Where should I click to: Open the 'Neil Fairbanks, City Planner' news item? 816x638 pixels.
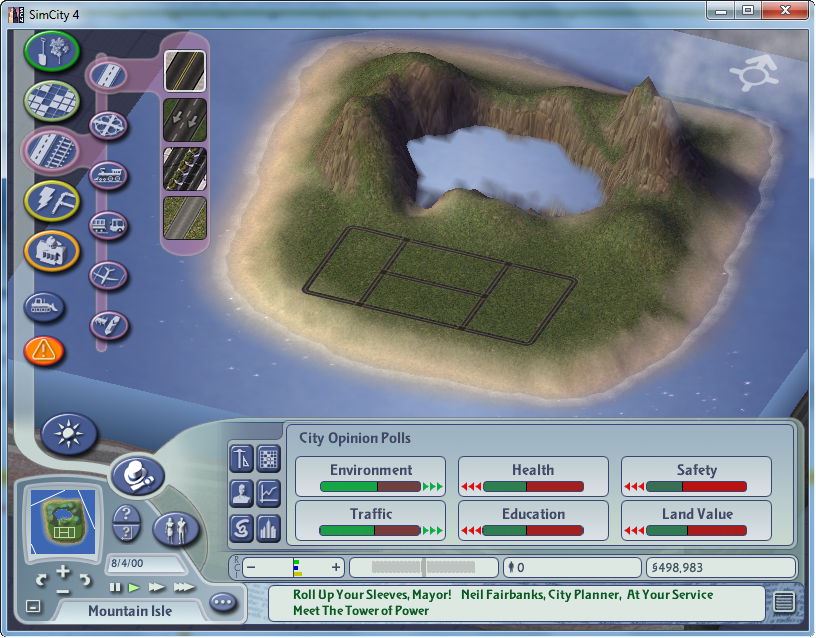click(587, 594)
